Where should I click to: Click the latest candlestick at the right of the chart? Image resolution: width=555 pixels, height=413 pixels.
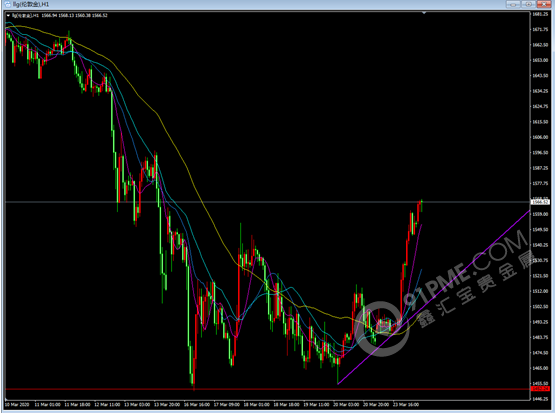point(421,206)
